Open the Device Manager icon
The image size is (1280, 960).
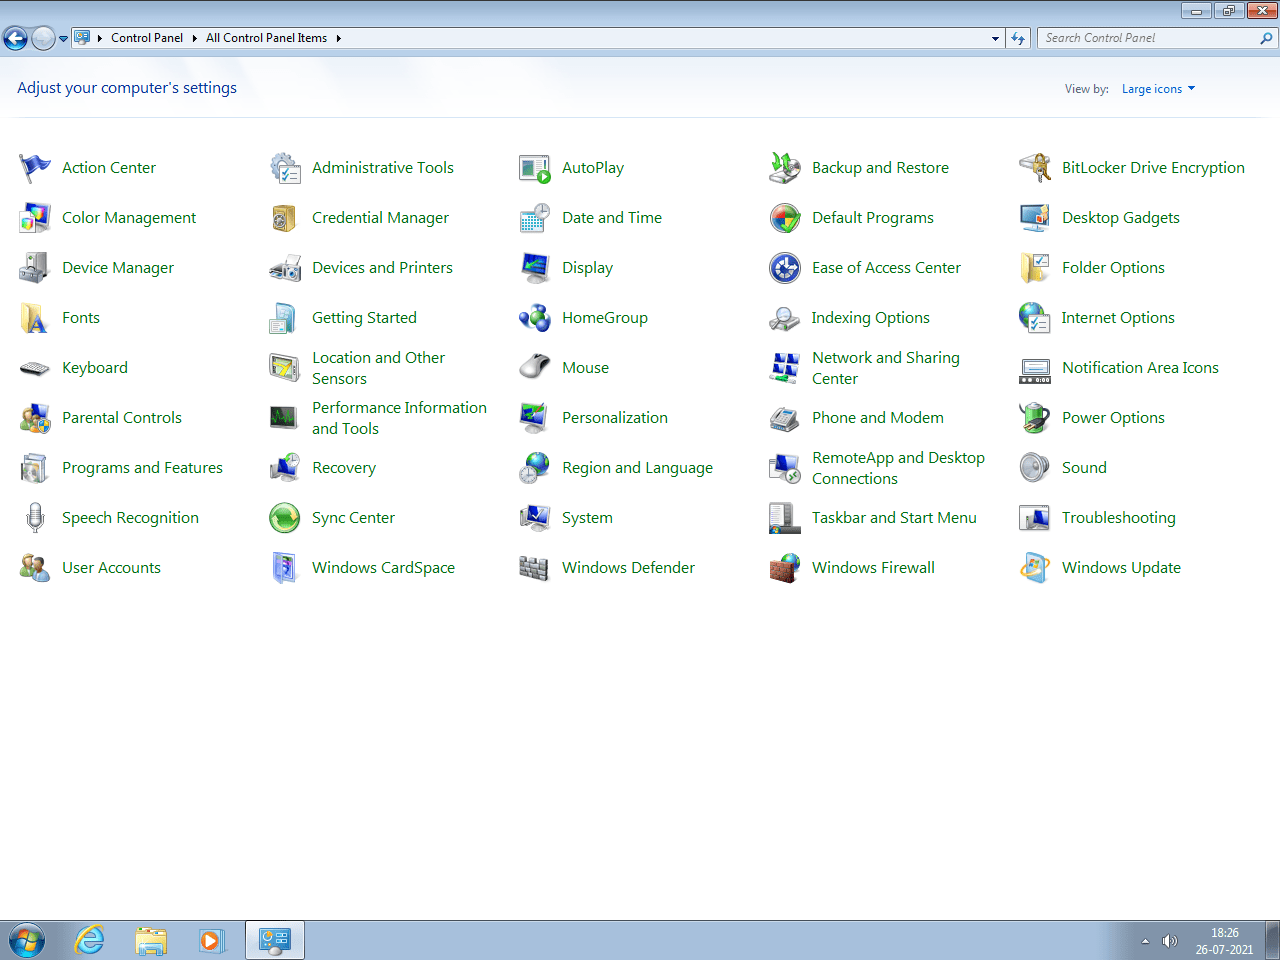(x=35, y=268)
